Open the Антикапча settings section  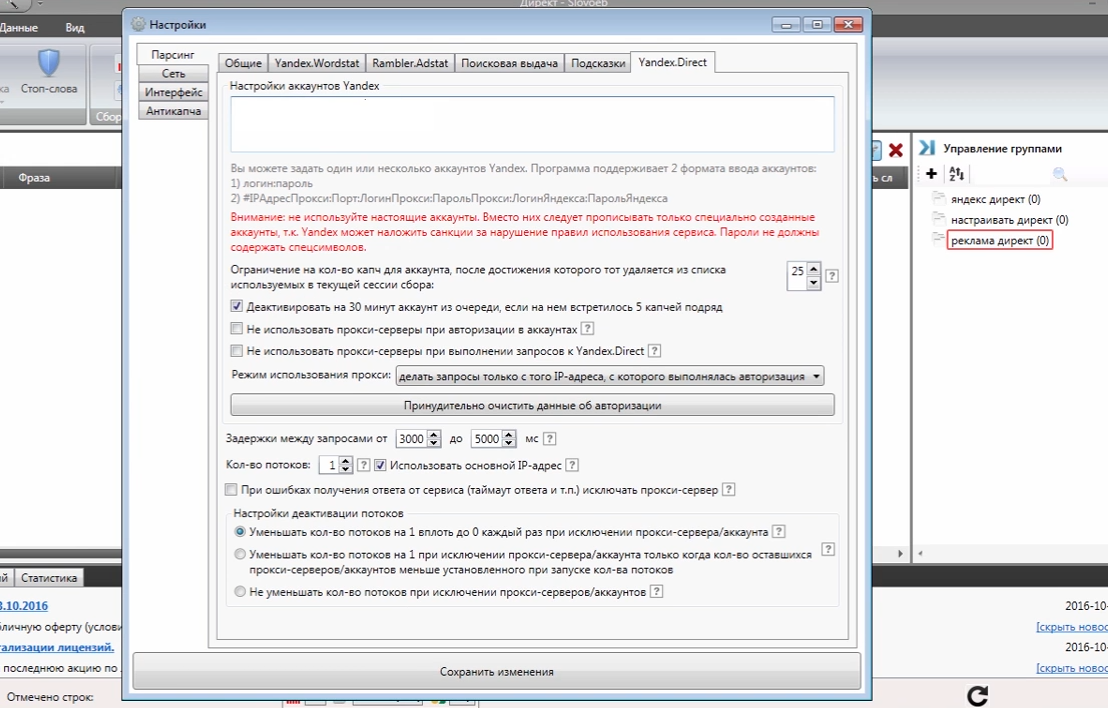pyautogui.click(x=173, y=111)
